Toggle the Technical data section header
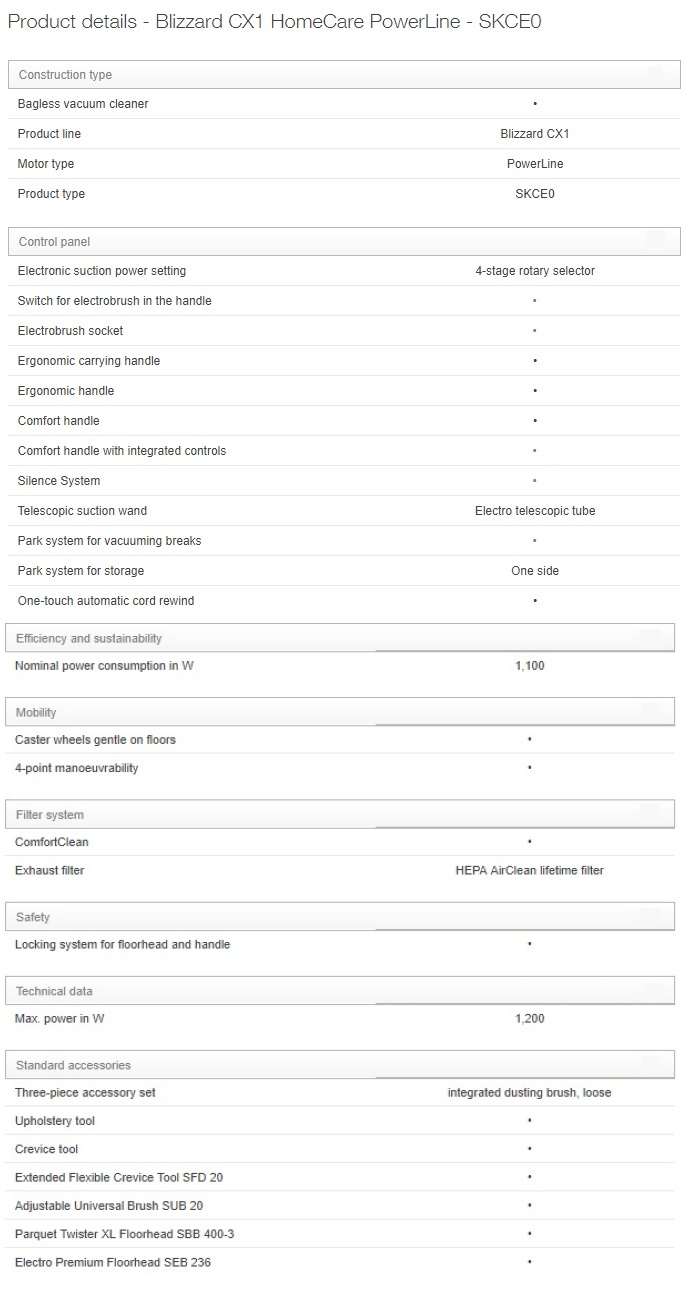The height and width of the screenshot is (1299, 697). 340,991
